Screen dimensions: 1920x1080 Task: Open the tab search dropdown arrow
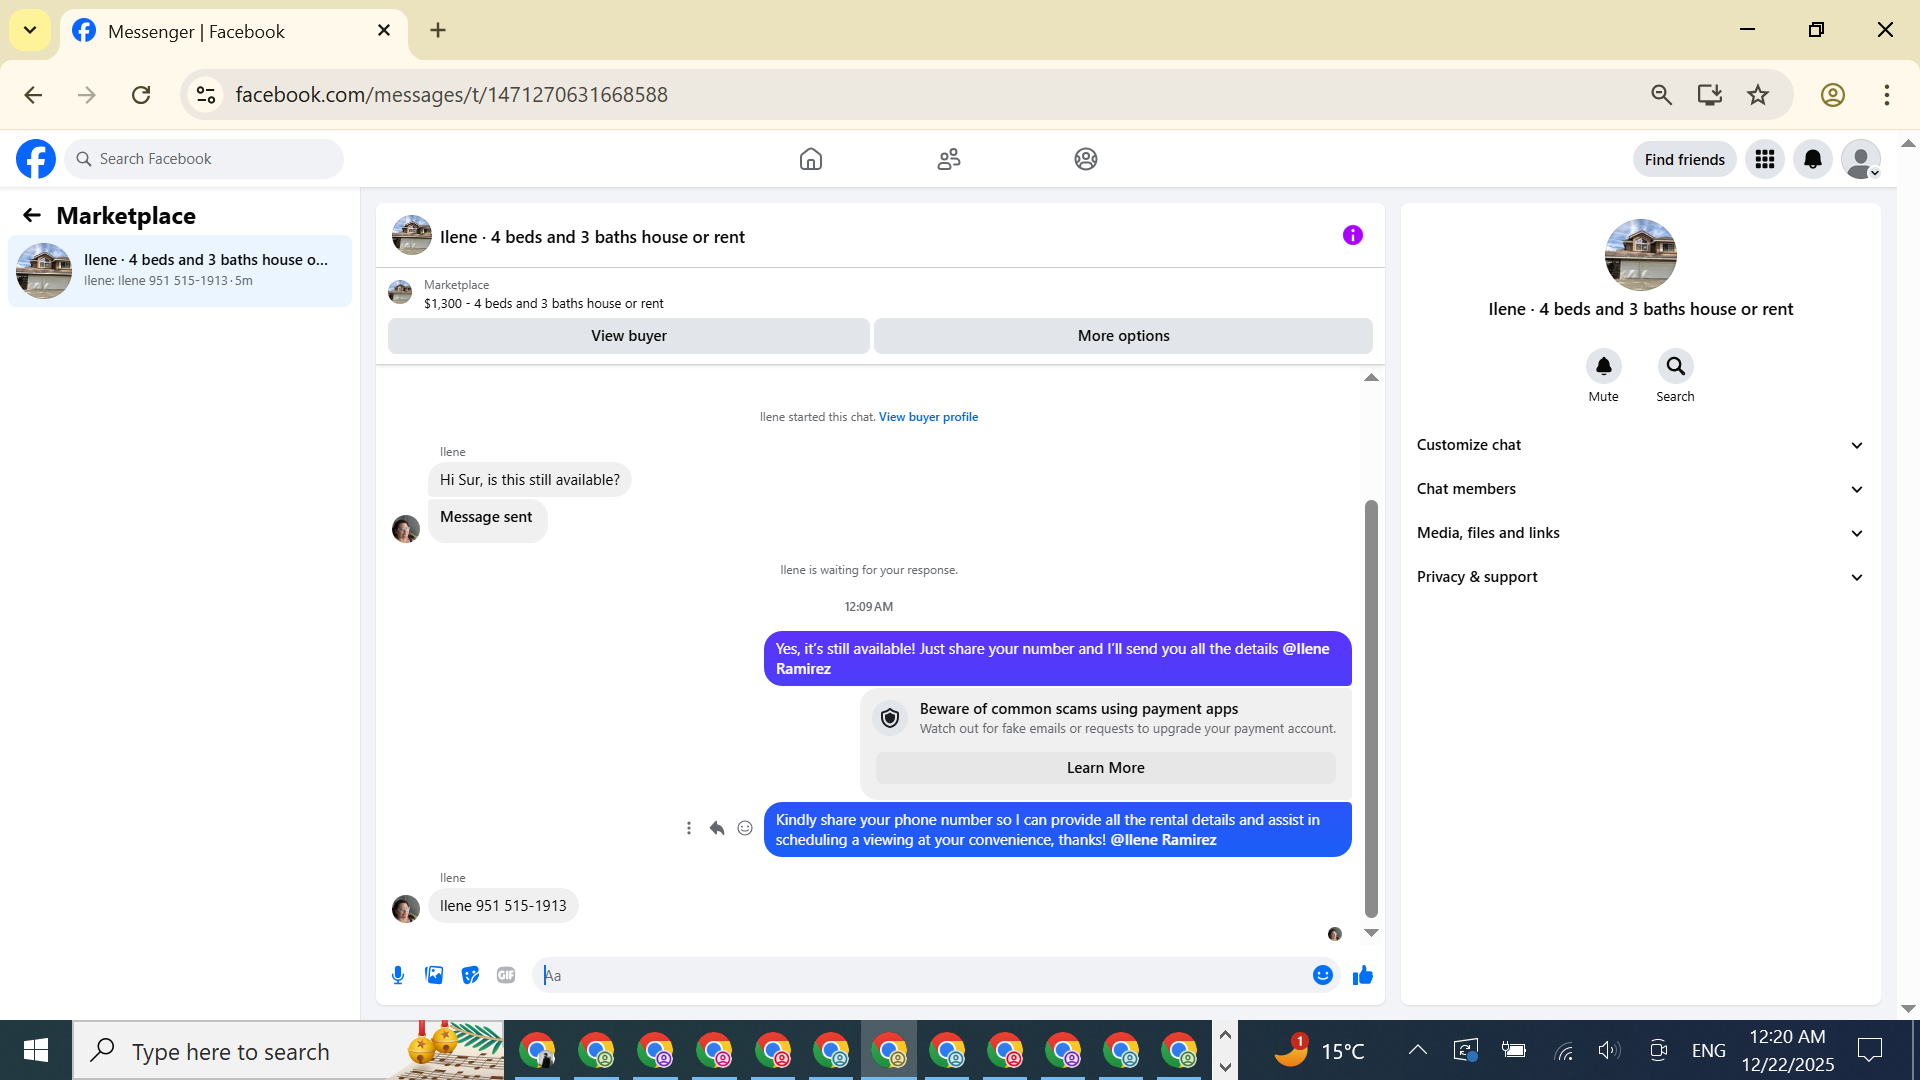[30, 30]
